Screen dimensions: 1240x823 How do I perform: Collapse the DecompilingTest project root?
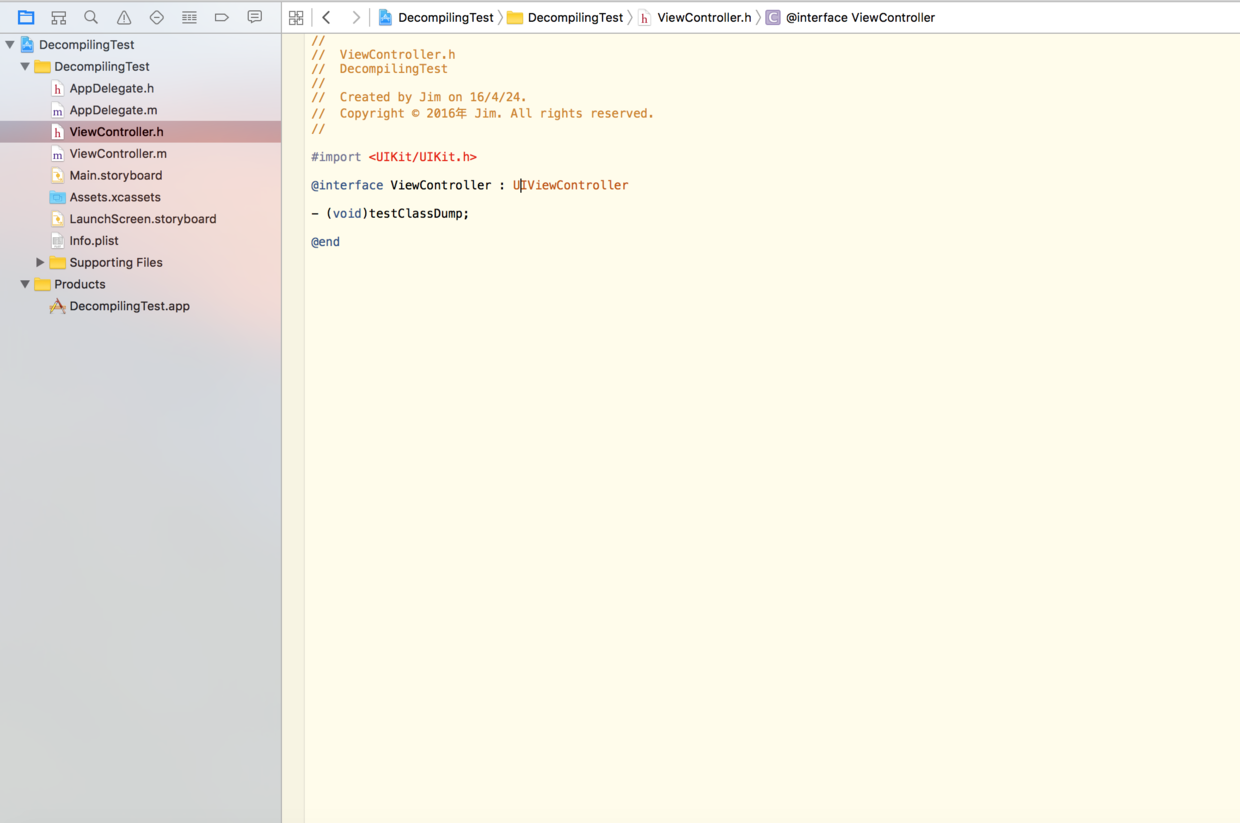click(x=10, y=45)
